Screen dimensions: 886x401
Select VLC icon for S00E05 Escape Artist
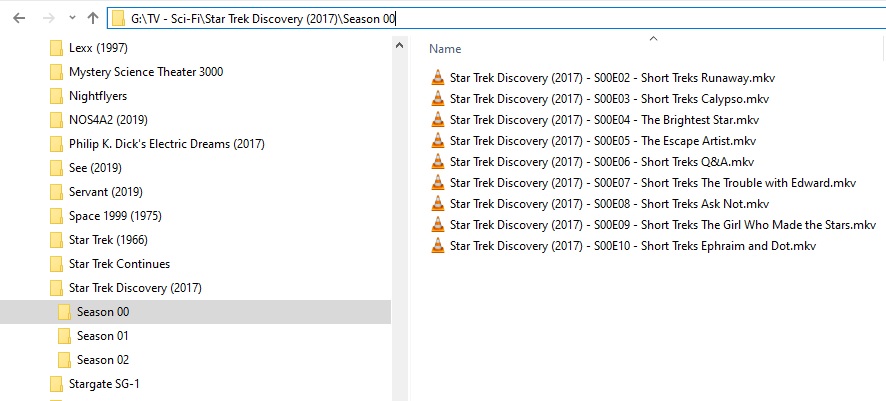(438, 141)
